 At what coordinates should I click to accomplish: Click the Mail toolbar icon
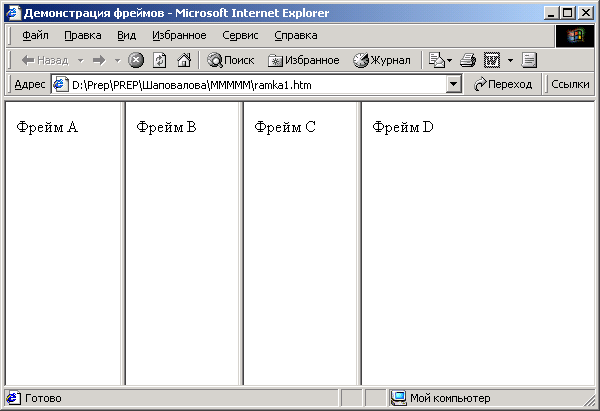click(x=436, y=60)
